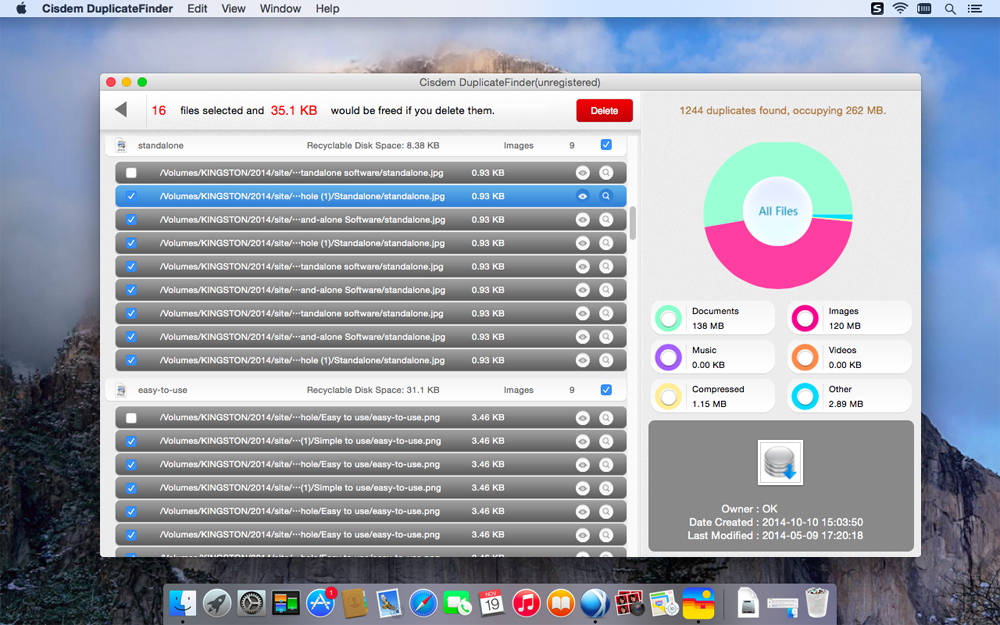The width and height of the screenshot is (1000, 625).
Task: Reveal unchecked standalone.jpg with magnifier icon
Action: coord(606,173)
